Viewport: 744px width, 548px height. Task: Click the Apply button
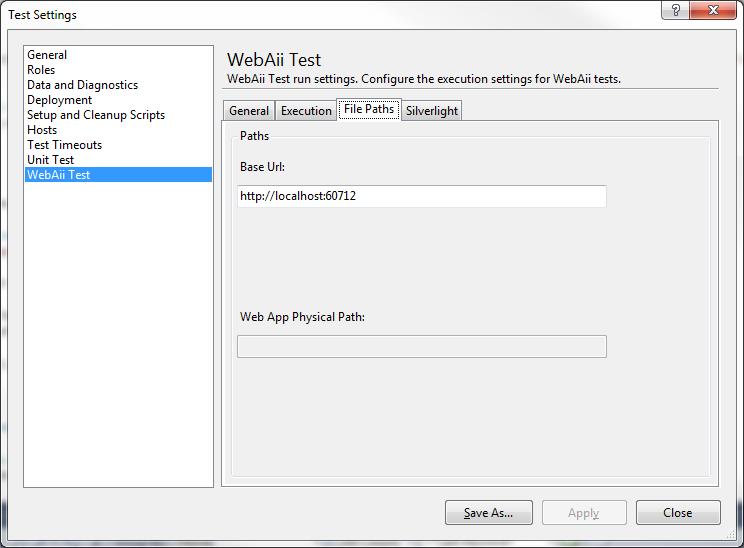[584, 513]
